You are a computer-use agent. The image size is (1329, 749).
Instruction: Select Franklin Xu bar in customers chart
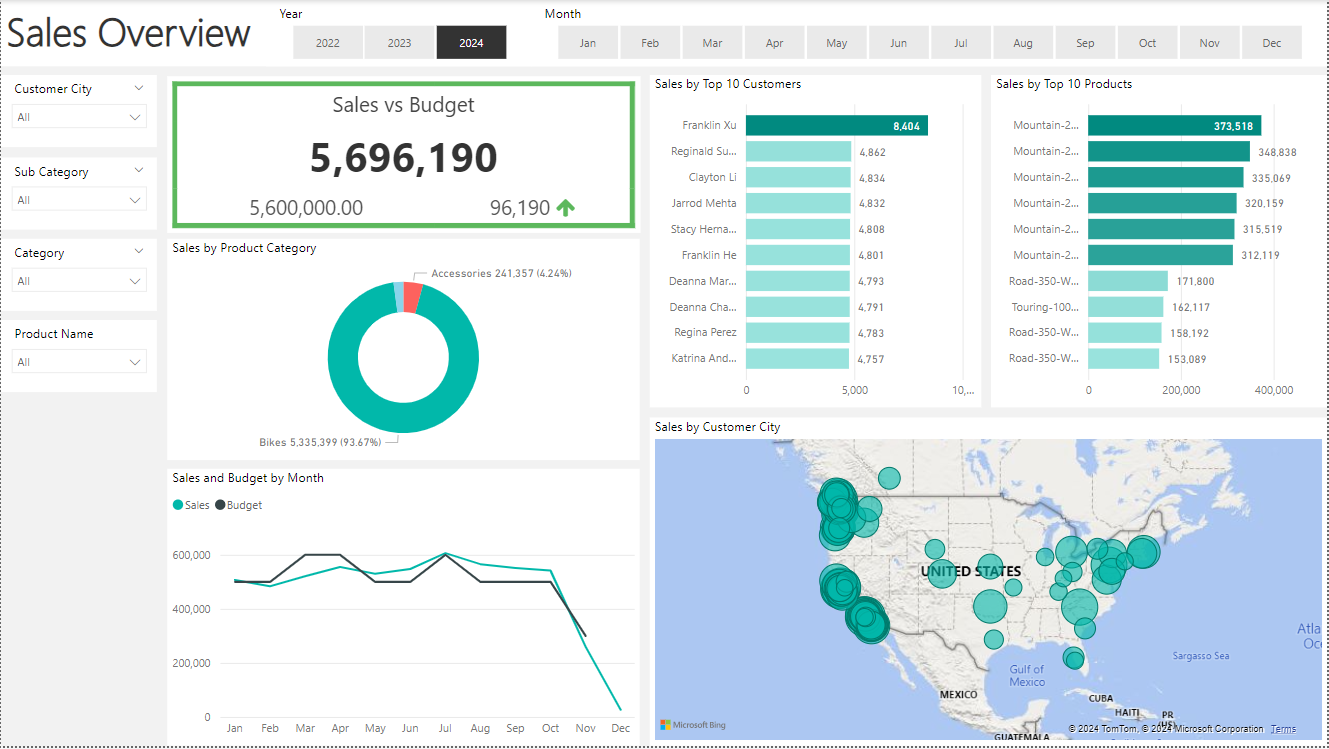point(836,126)
